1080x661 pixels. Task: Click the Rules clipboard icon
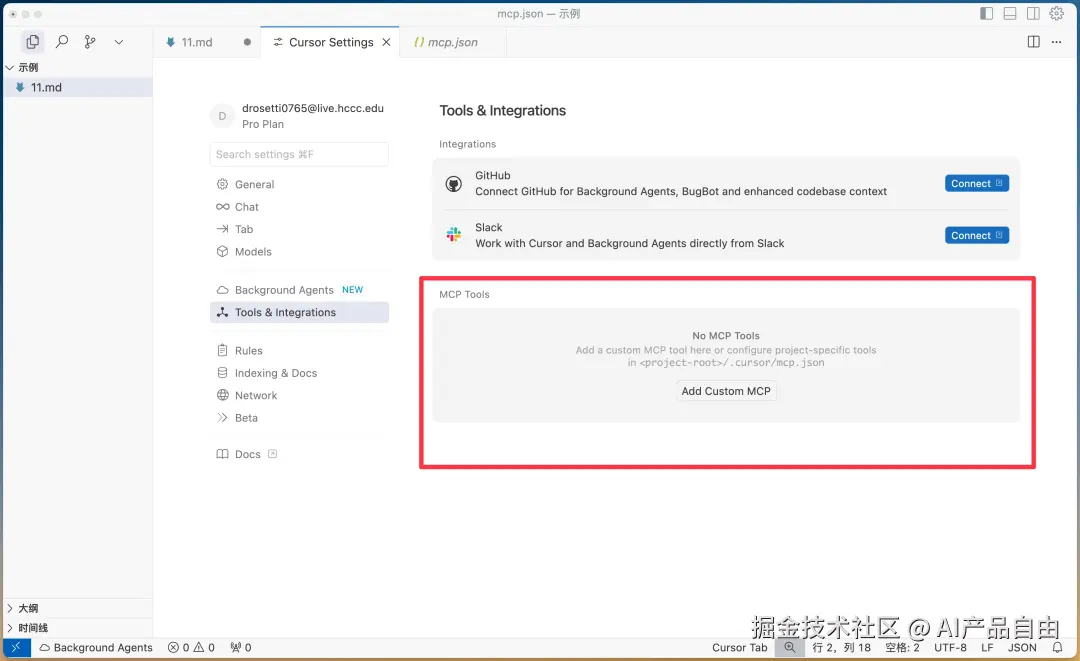coord(222,350)
